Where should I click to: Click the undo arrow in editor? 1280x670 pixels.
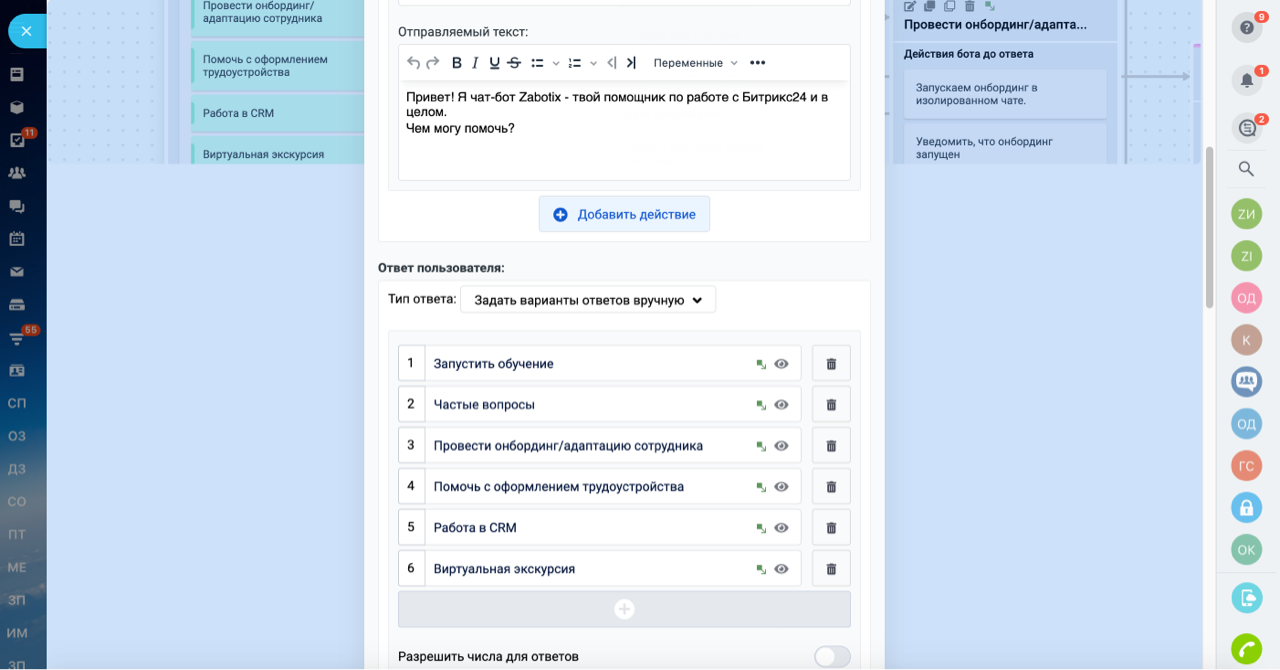point(413,63)
